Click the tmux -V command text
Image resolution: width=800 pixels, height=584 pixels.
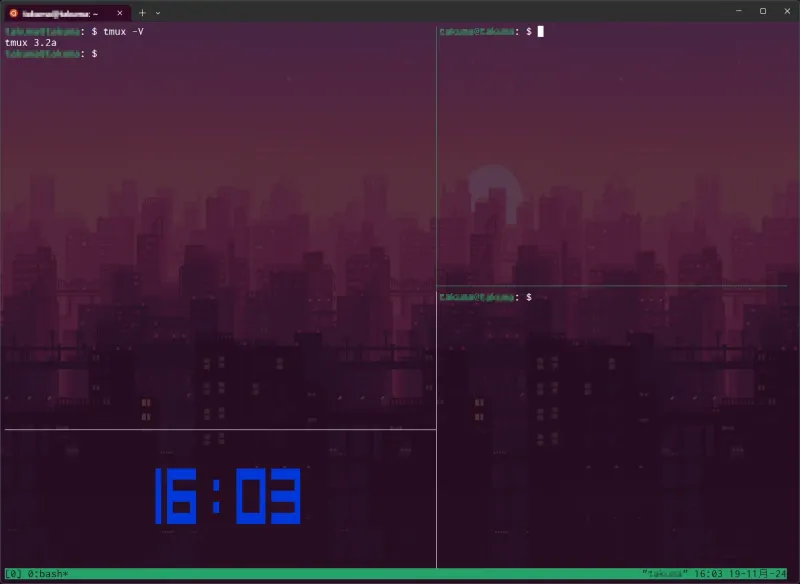tap(122, 31)
